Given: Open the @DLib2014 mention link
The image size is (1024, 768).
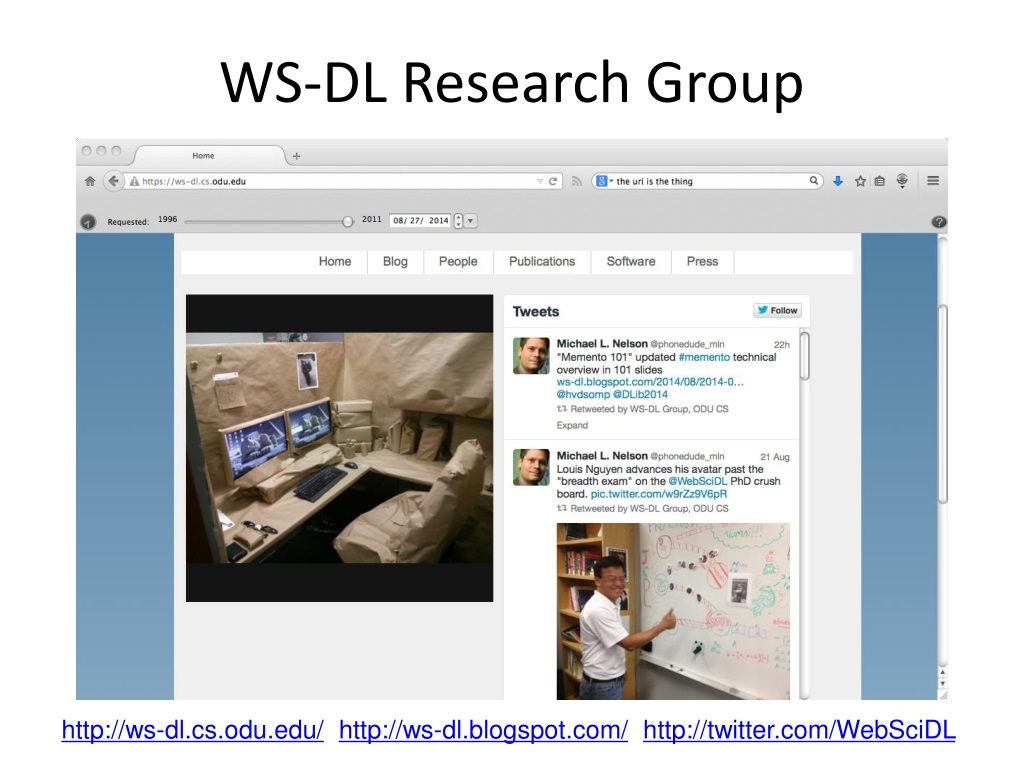Looking at the screenshot, I should (x=641, y=394).
